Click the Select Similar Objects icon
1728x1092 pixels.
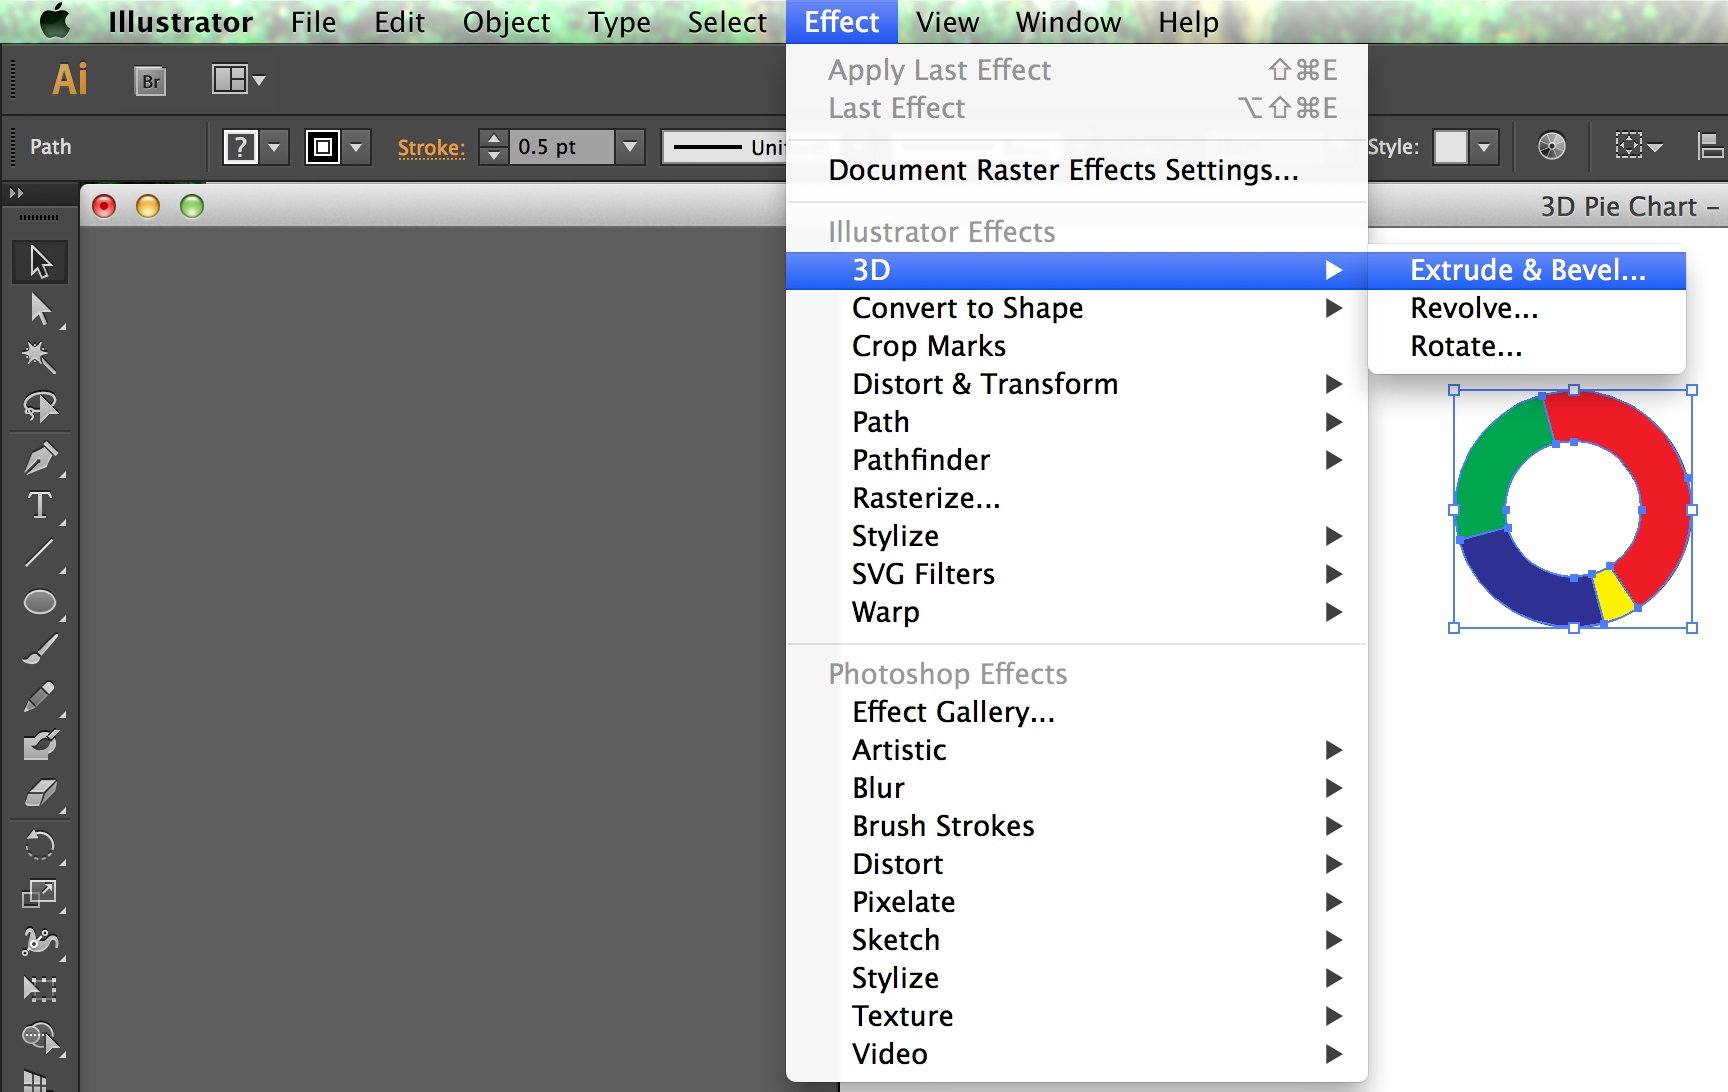tap(1629, 146)
